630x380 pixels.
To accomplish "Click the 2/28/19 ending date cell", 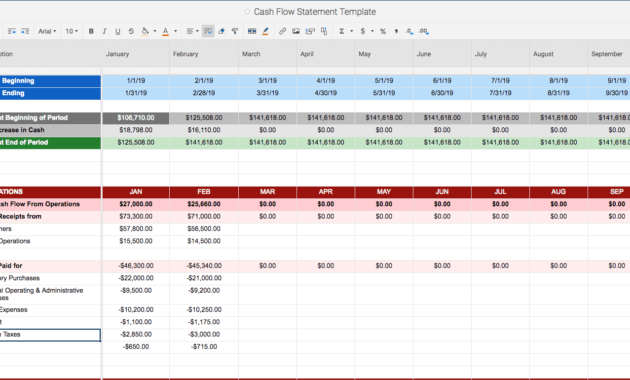I will 204,93.
